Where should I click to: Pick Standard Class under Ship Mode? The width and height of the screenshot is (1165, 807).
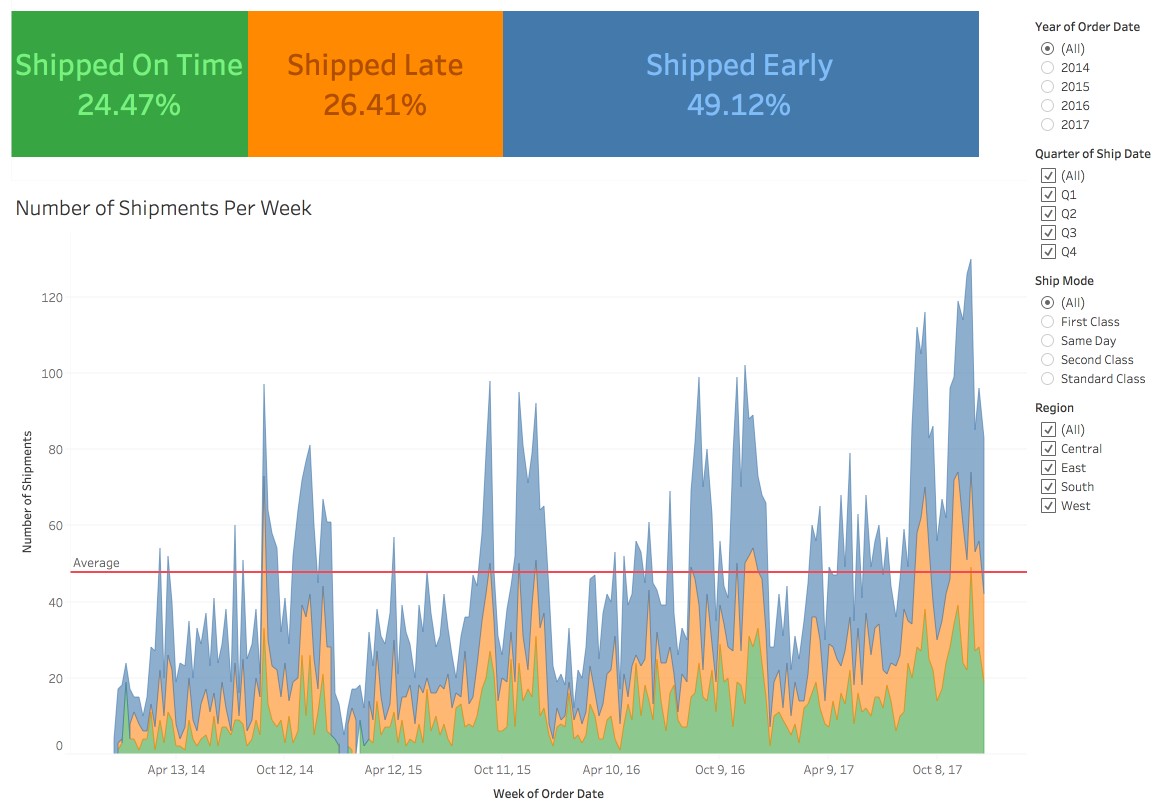(x=1048, y=378)
